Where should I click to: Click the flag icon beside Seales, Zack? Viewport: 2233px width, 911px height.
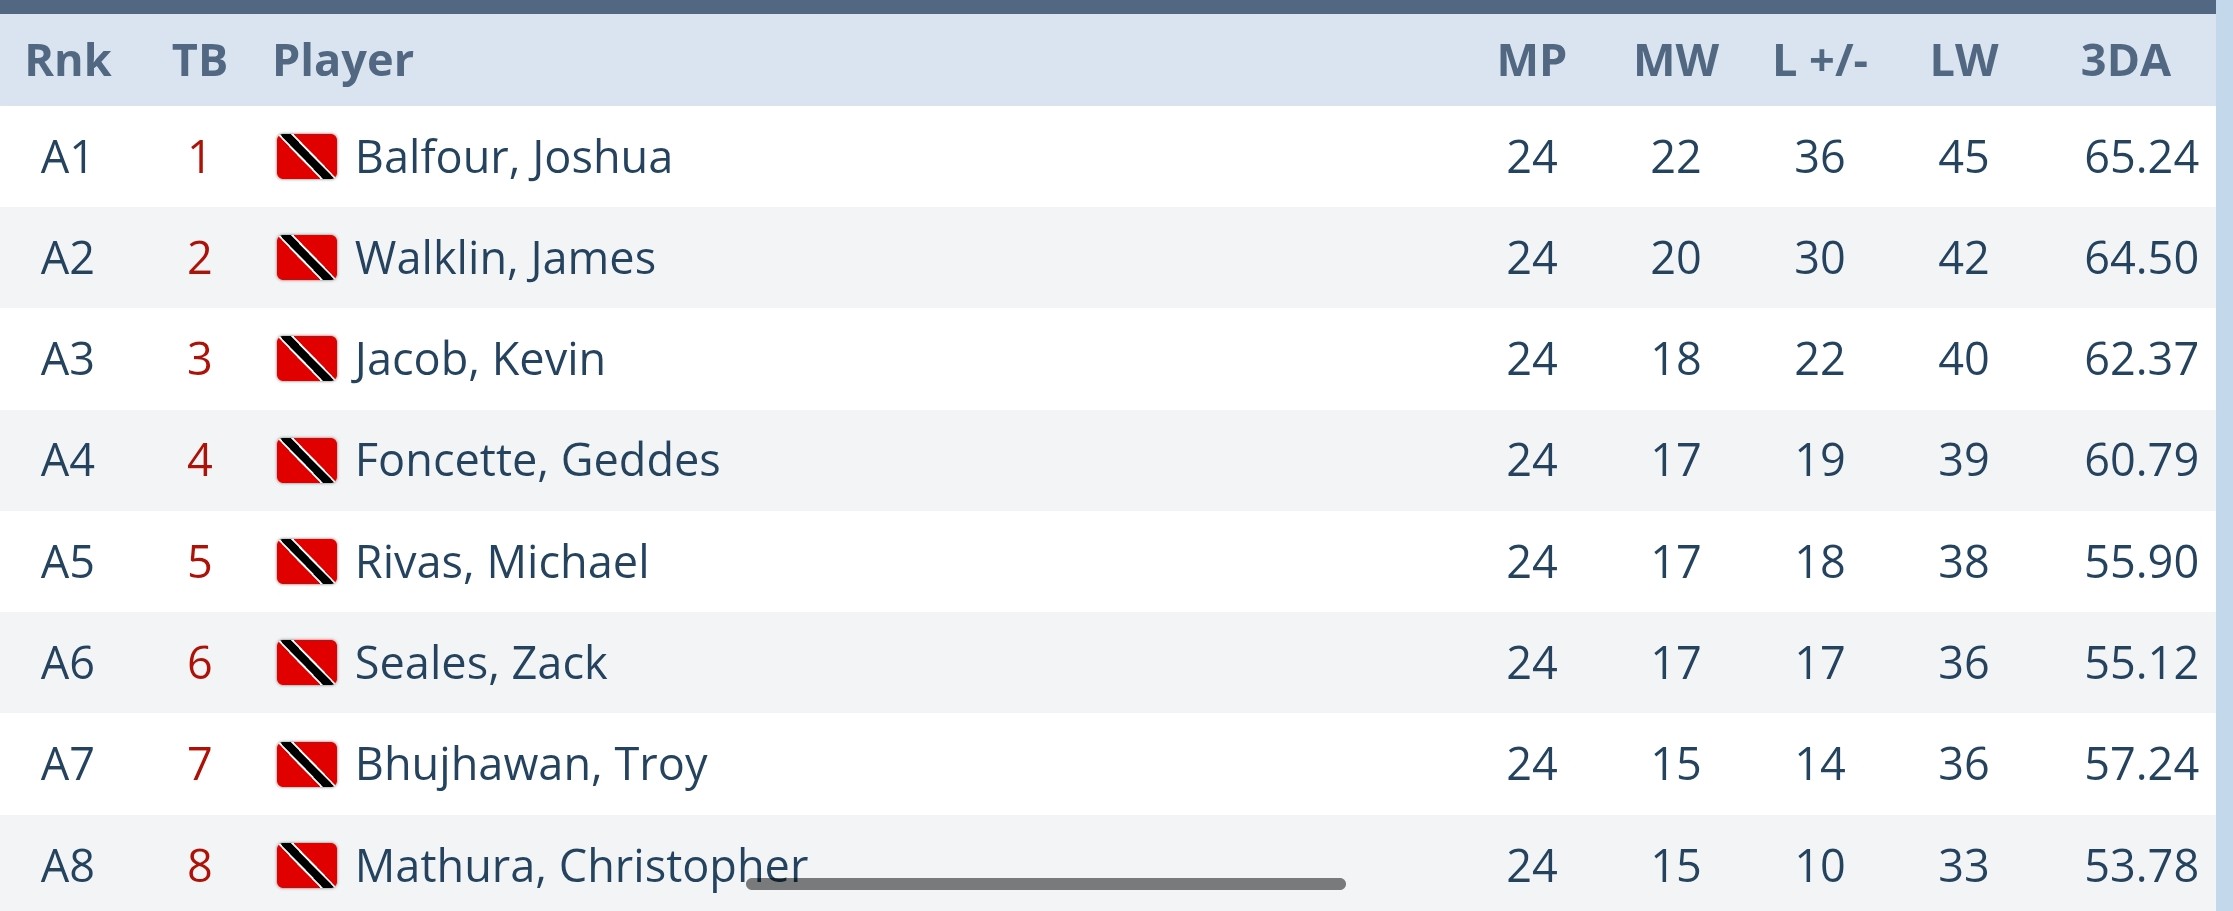306,663
